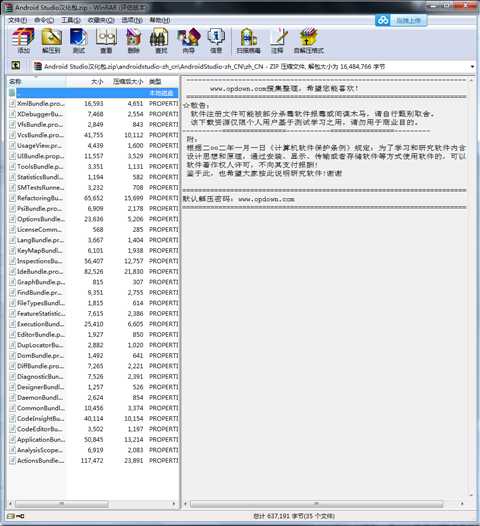Viewport: 480px width, 526px height.
Task: Click the Info (信息) toolbar icon
Action: click(216, 41)
